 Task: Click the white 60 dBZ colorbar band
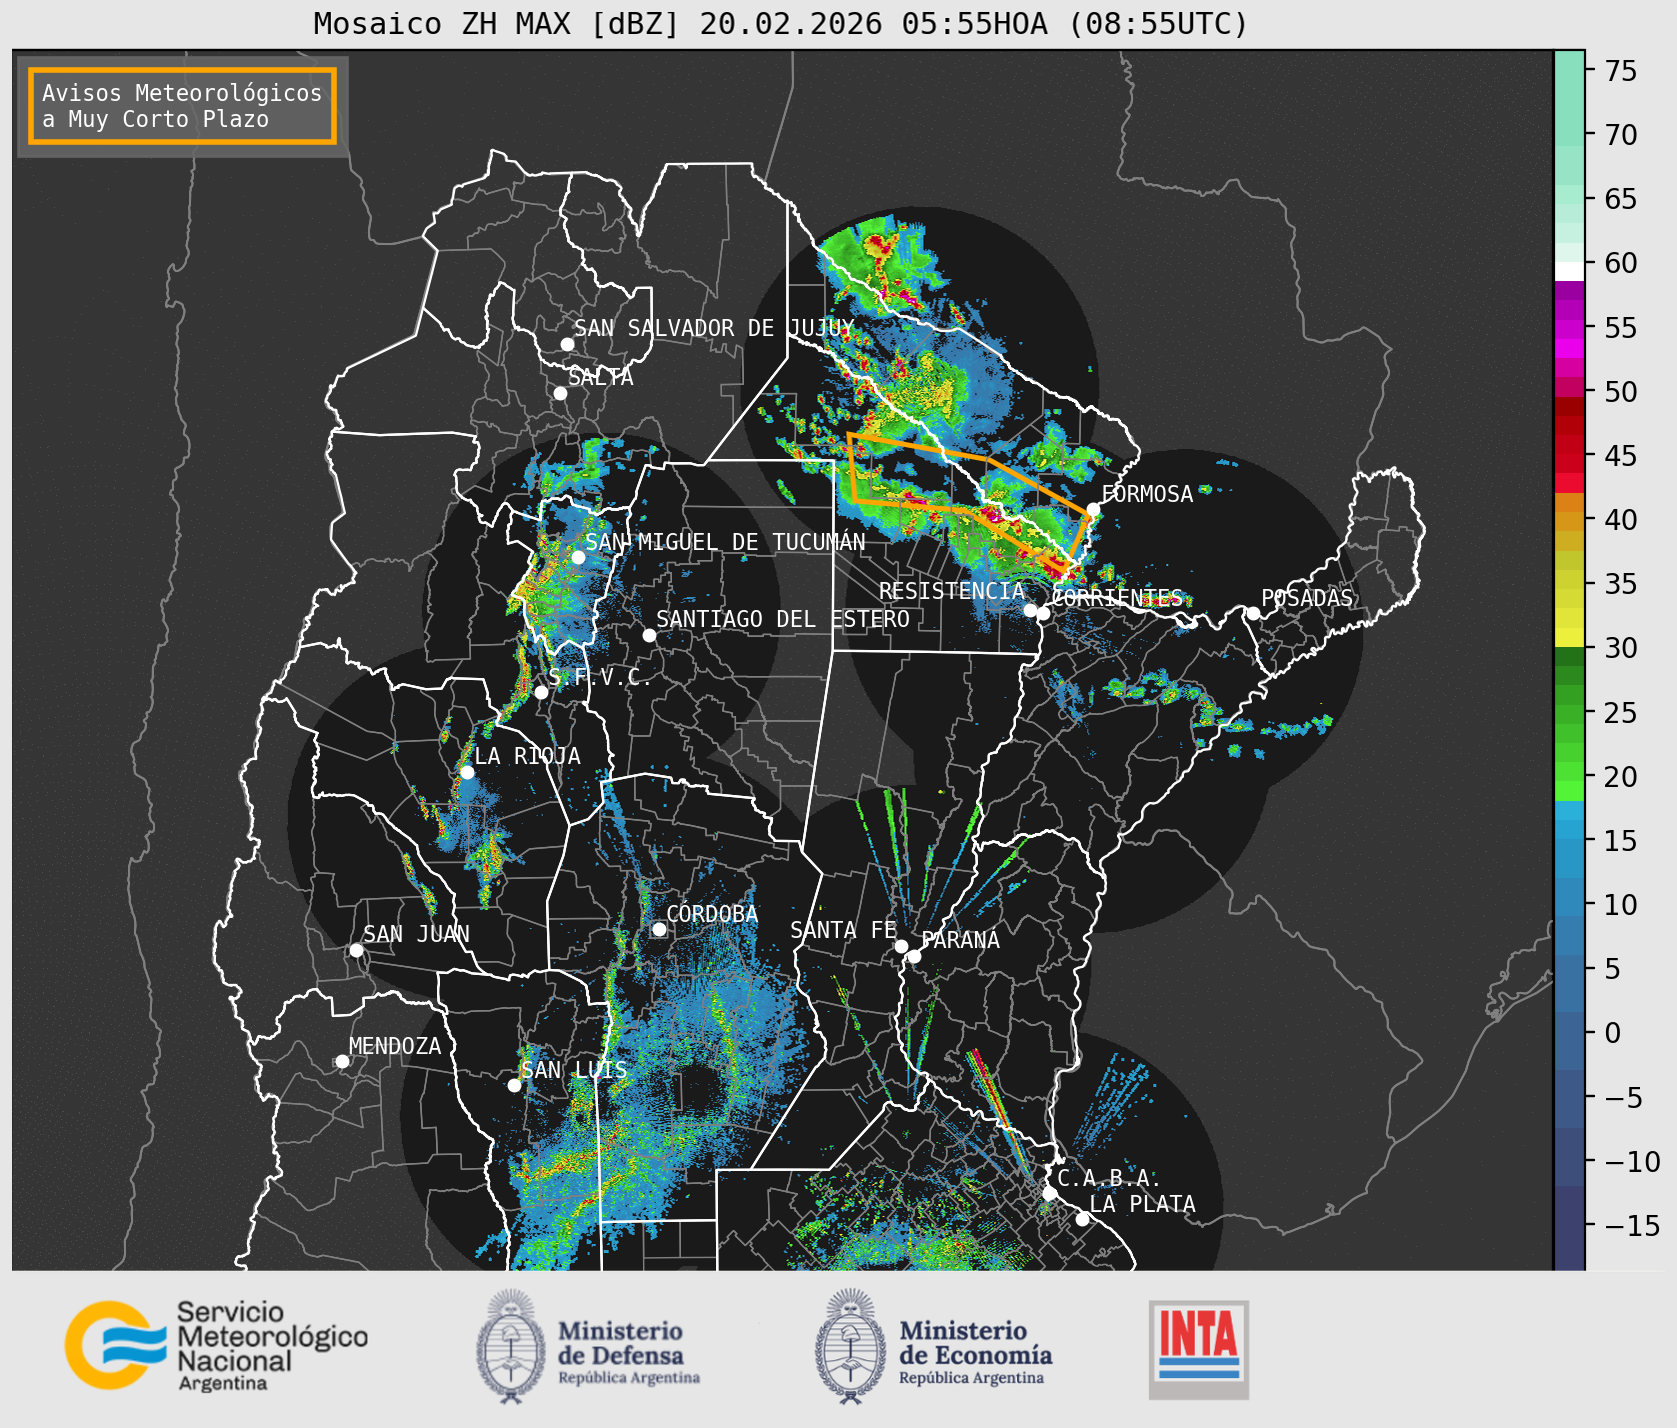click(1569, 271)
